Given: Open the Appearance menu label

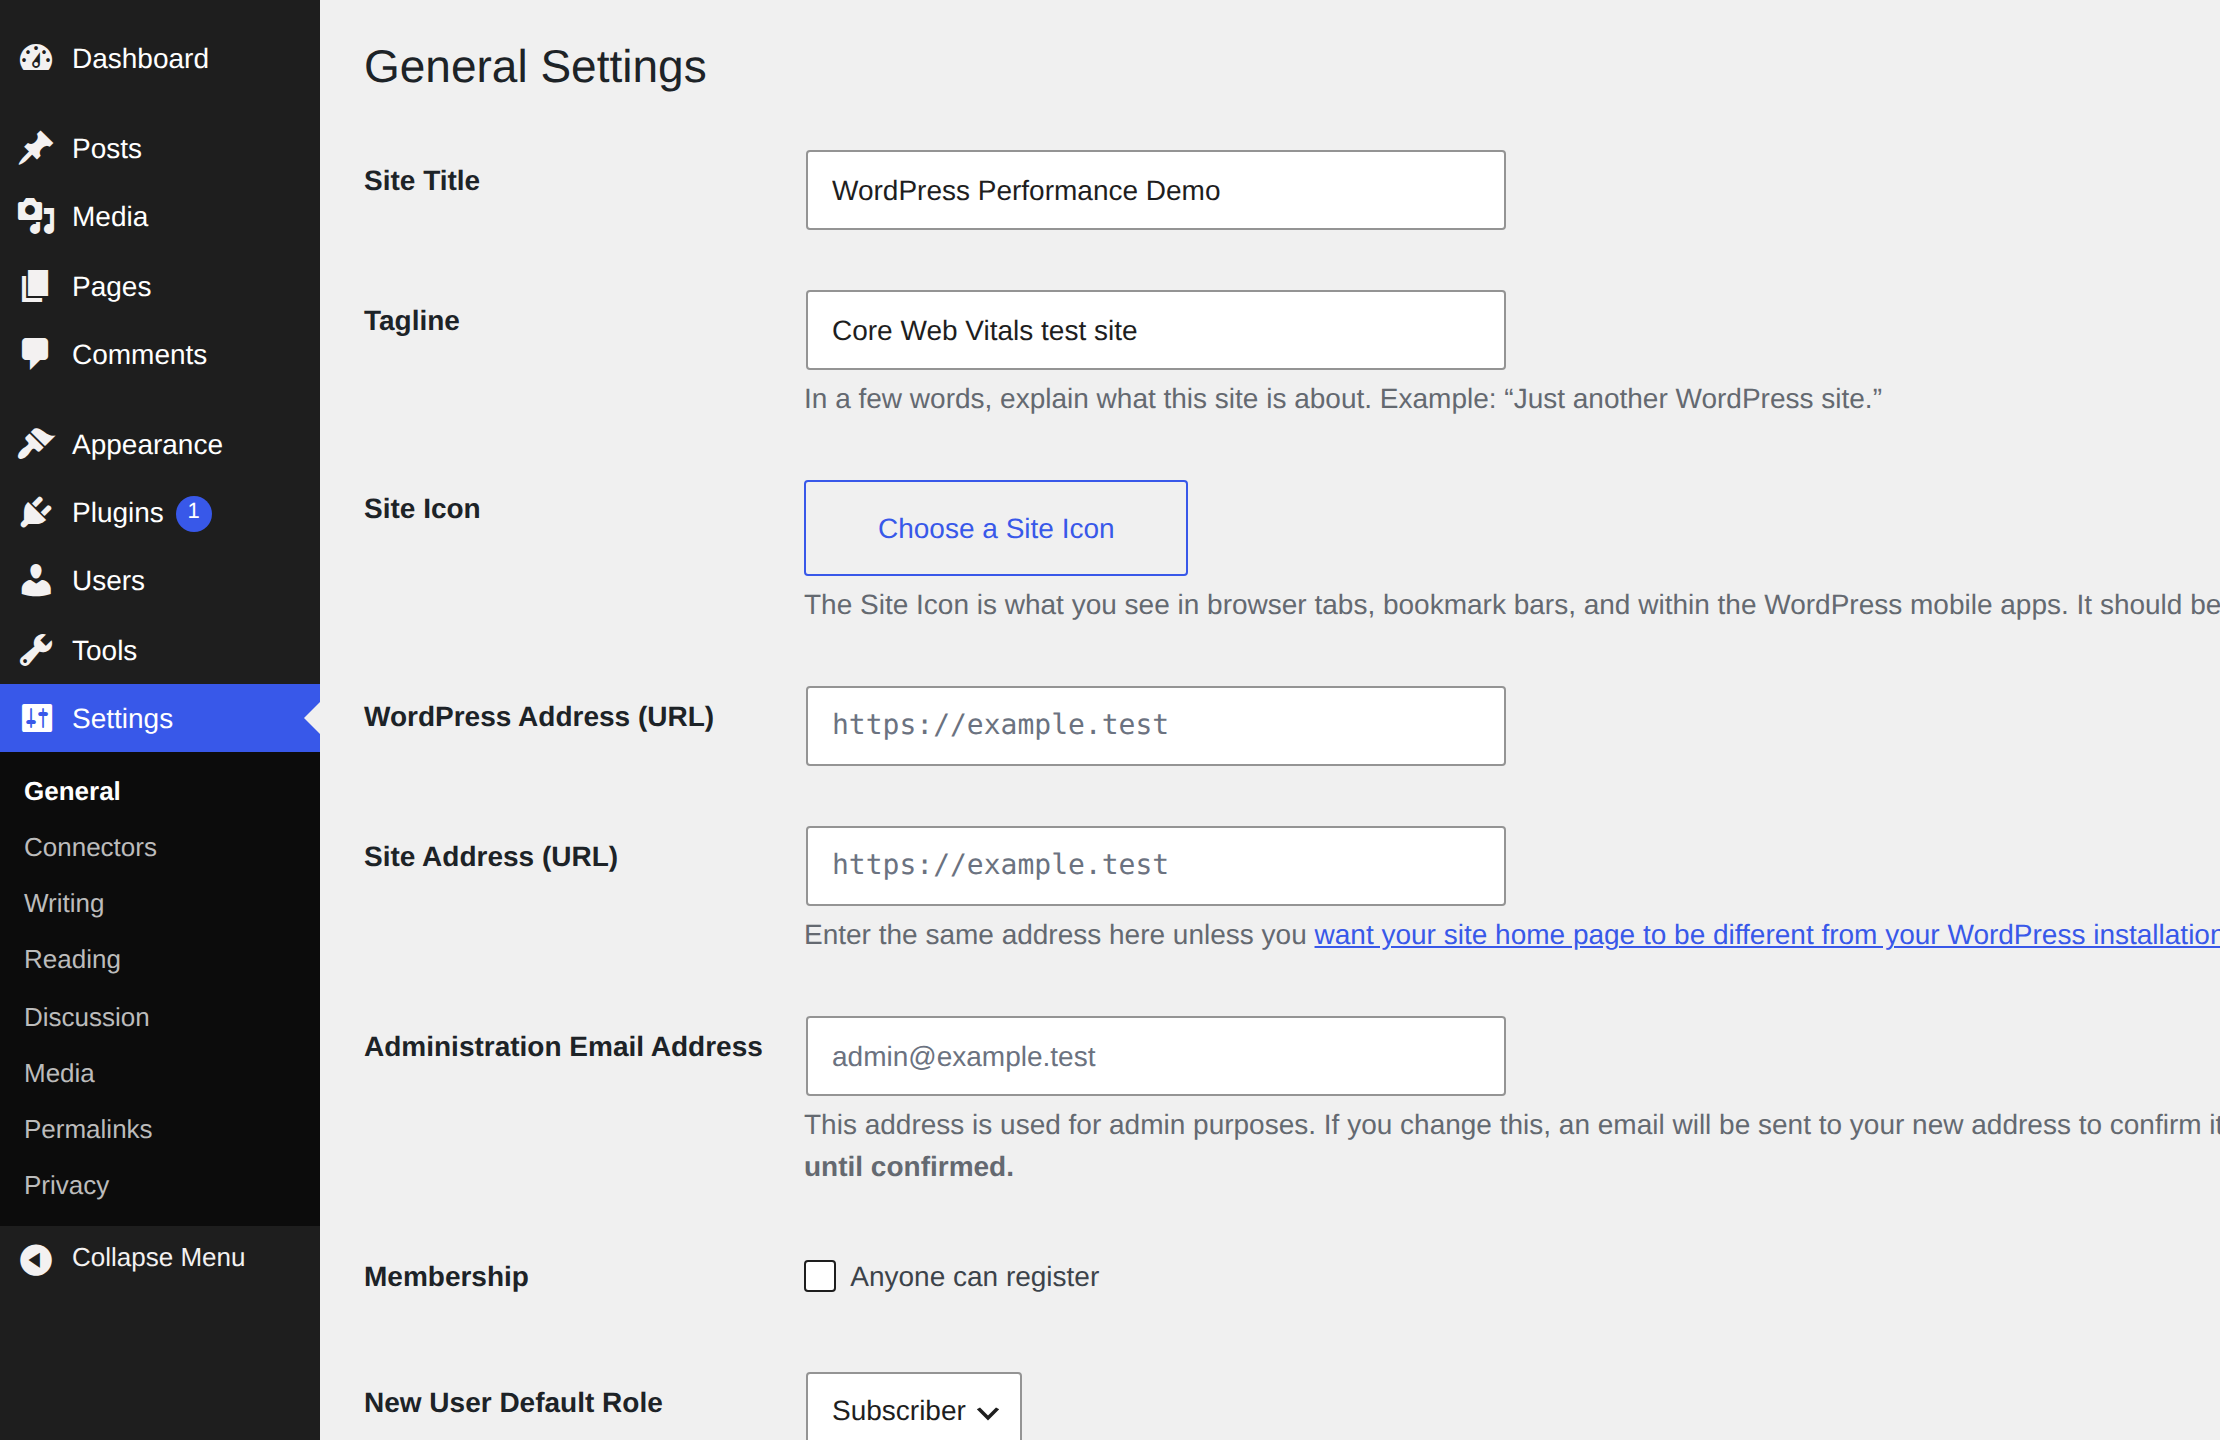Looking at the screenshot, I should click(147, 445).
